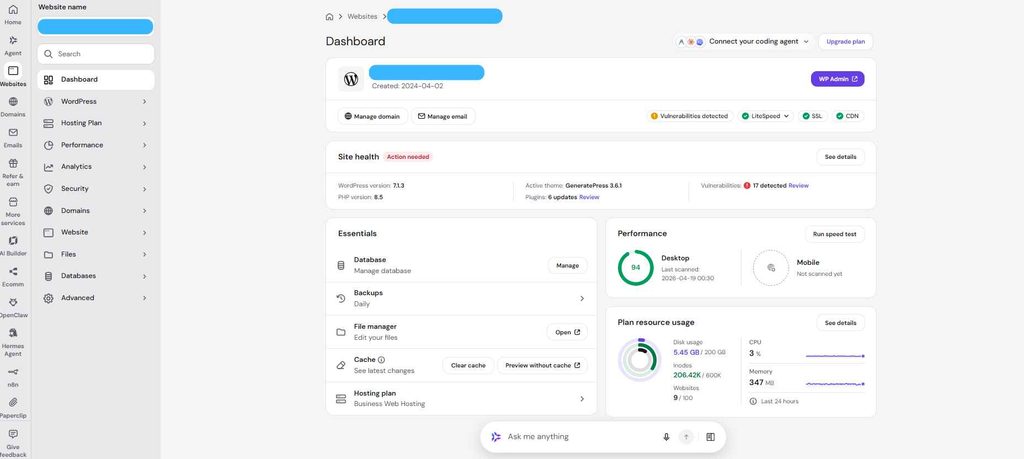Click the Upgrade plan button
The image size is (1024, 459).
click(x=846, y=41)
